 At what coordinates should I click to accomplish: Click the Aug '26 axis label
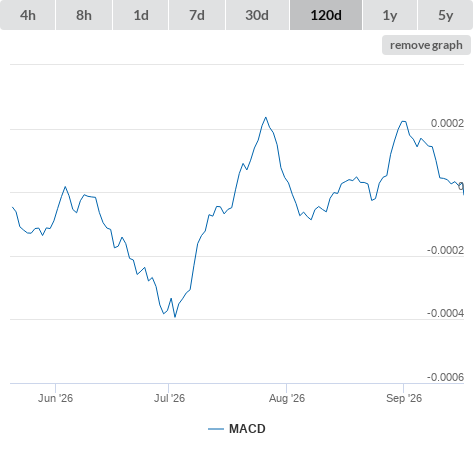click(x=287, y=398)
